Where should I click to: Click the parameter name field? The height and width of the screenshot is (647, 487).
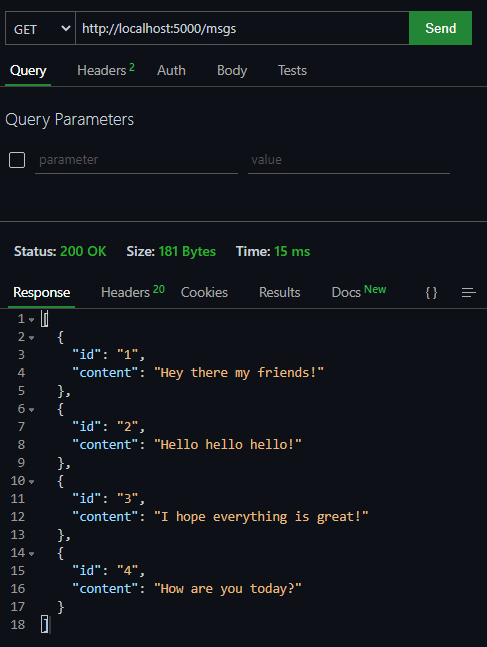pos(136,160)
